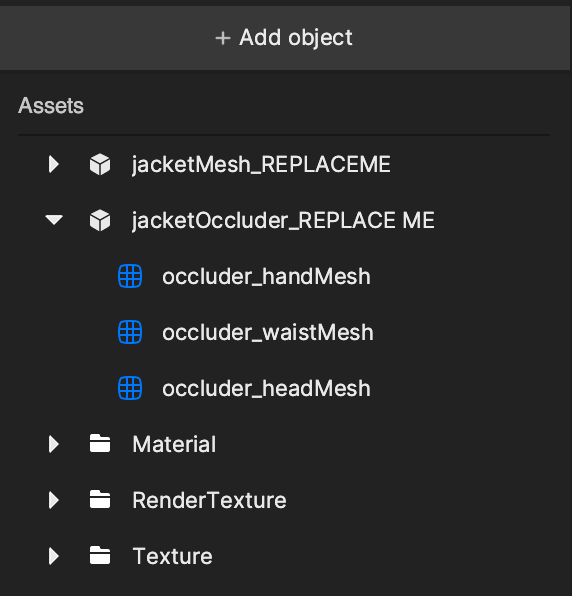
Task: Select the jacketOccluder_REPLACE ME label
Action: pos(283,220)
